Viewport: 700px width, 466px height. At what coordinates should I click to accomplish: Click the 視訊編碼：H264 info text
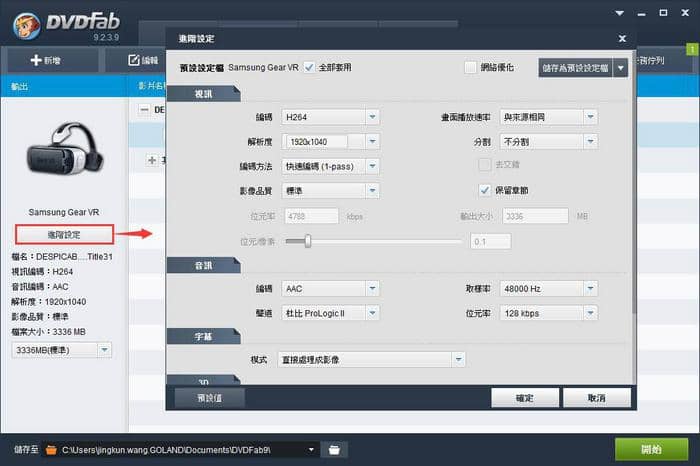tap(42, 271)
